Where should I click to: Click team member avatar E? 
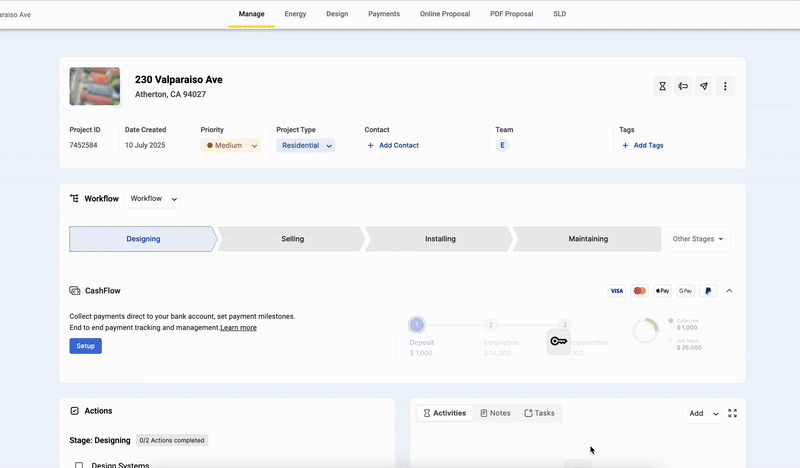[503, 145]
